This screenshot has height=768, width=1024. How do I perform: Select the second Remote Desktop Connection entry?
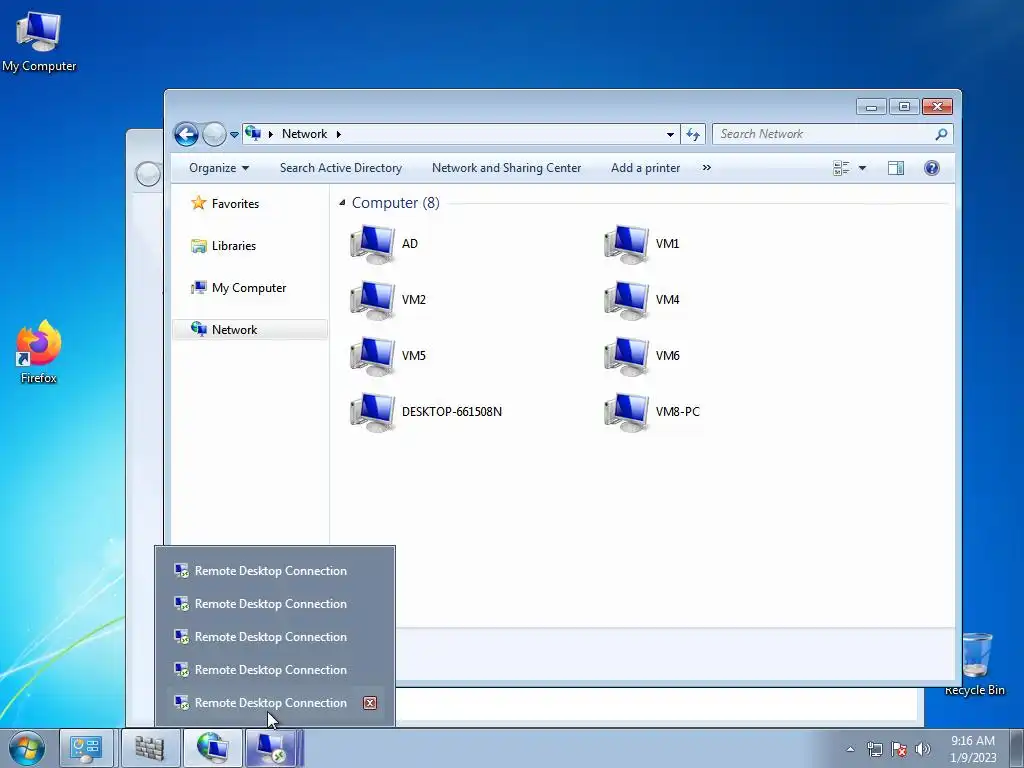(x=274, y=604)
